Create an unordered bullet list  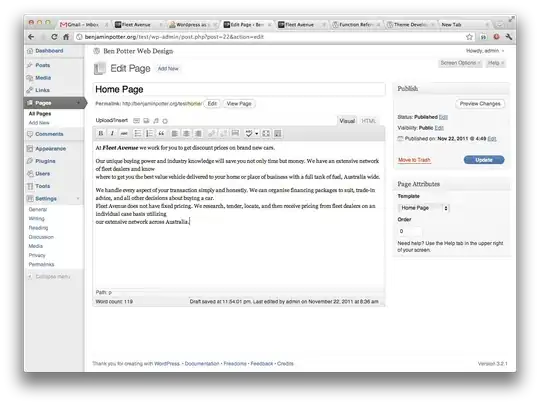tap(137, 133)
